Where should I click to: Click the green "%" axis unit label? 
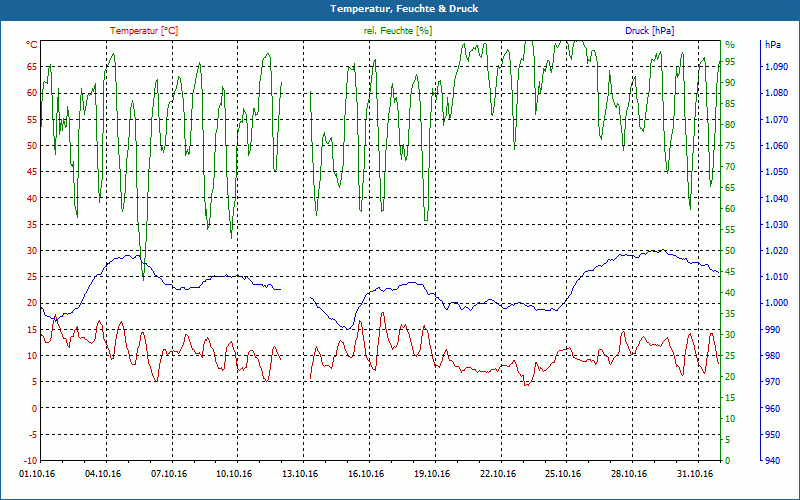pos(730,44)
